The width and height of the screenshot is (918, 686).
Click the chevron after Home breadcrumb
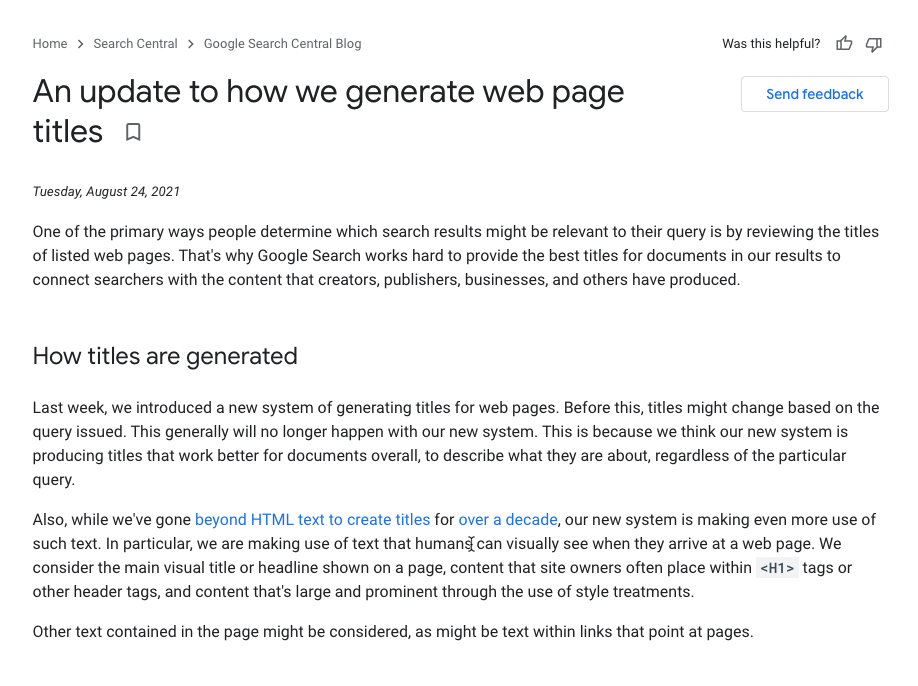(81, 44)
